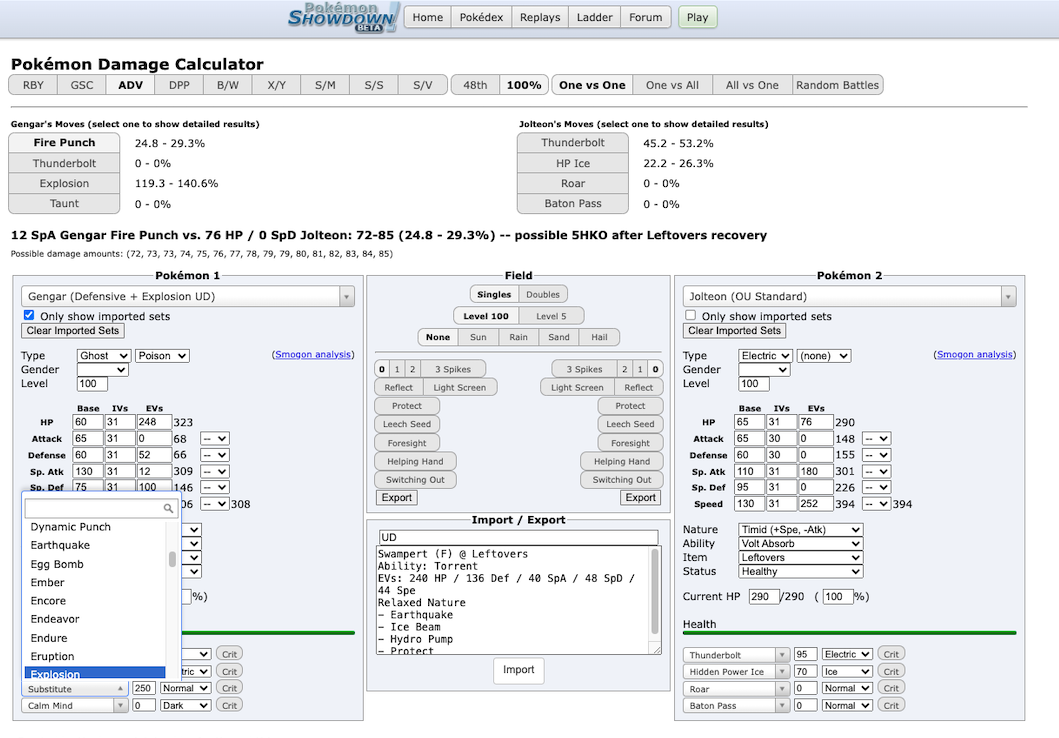Viewport: 1059px width, 738px height.
Task: Click Pokémon 2 Clear Imported Sets
Action: [x=735, y=331]
